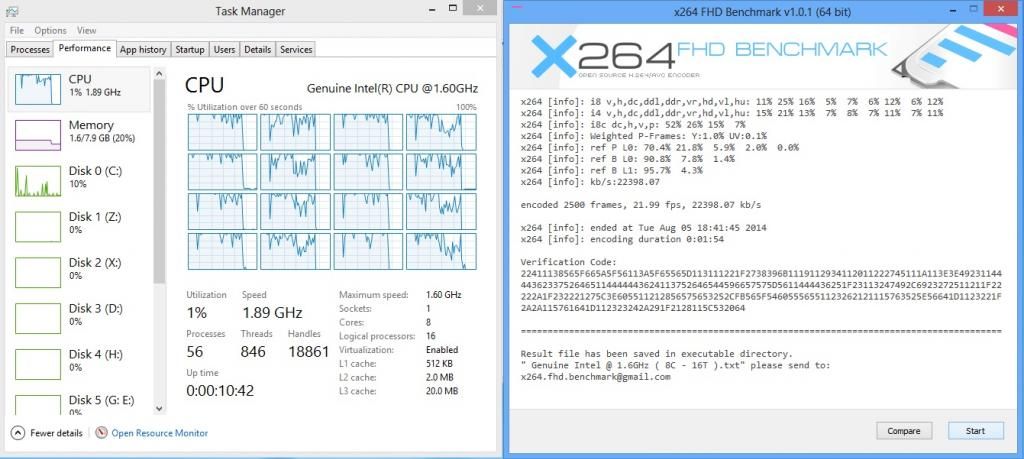1024x459 pixels.
Task: Collapse with the Fewer details chevron icon
Action: point(18,433)
